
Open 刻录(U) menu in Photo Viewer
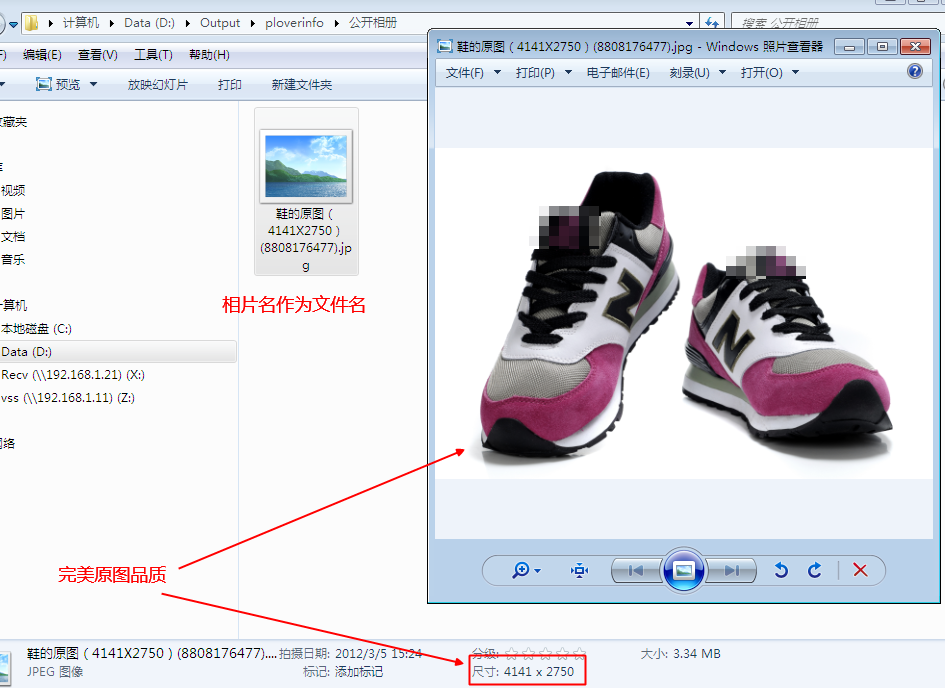[x=689, y=73]
